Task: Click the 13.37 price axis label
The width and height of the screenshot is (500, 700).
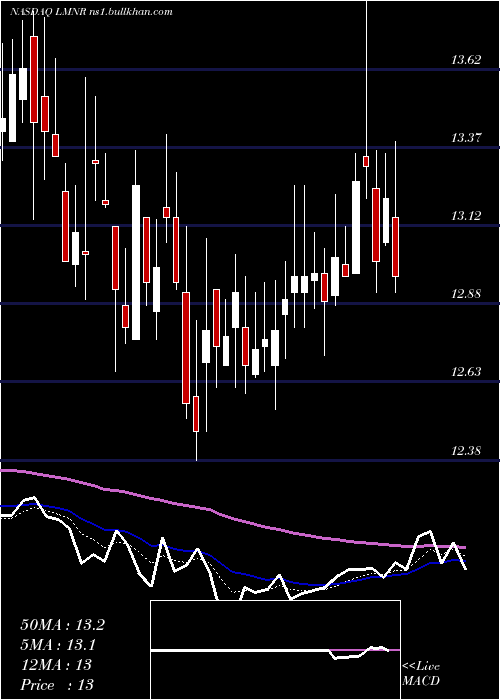Action: coord(466,138)
